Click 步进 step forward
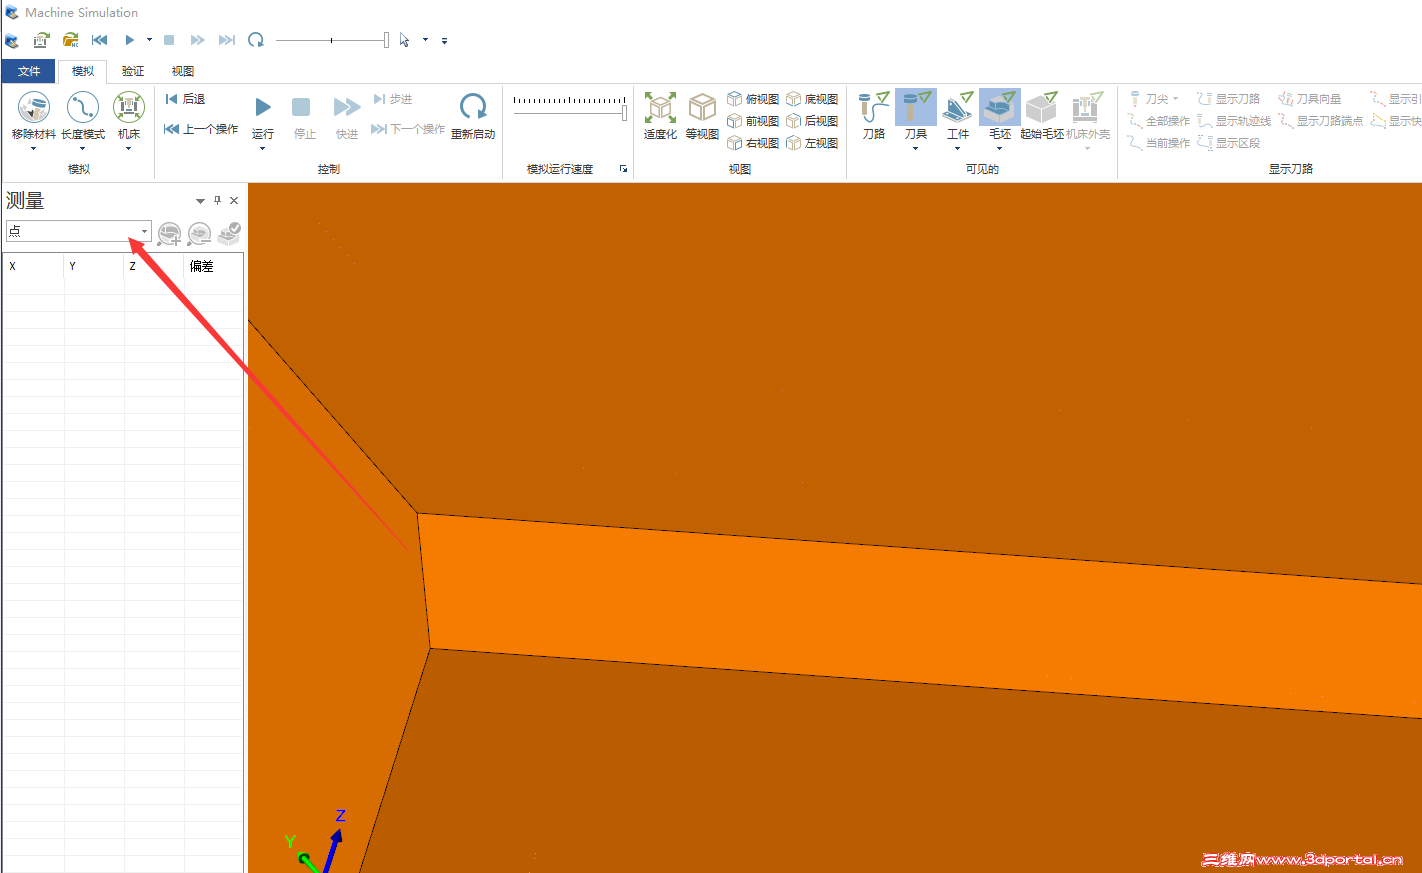The image size is (1422, 873). (x=393, y=99)
